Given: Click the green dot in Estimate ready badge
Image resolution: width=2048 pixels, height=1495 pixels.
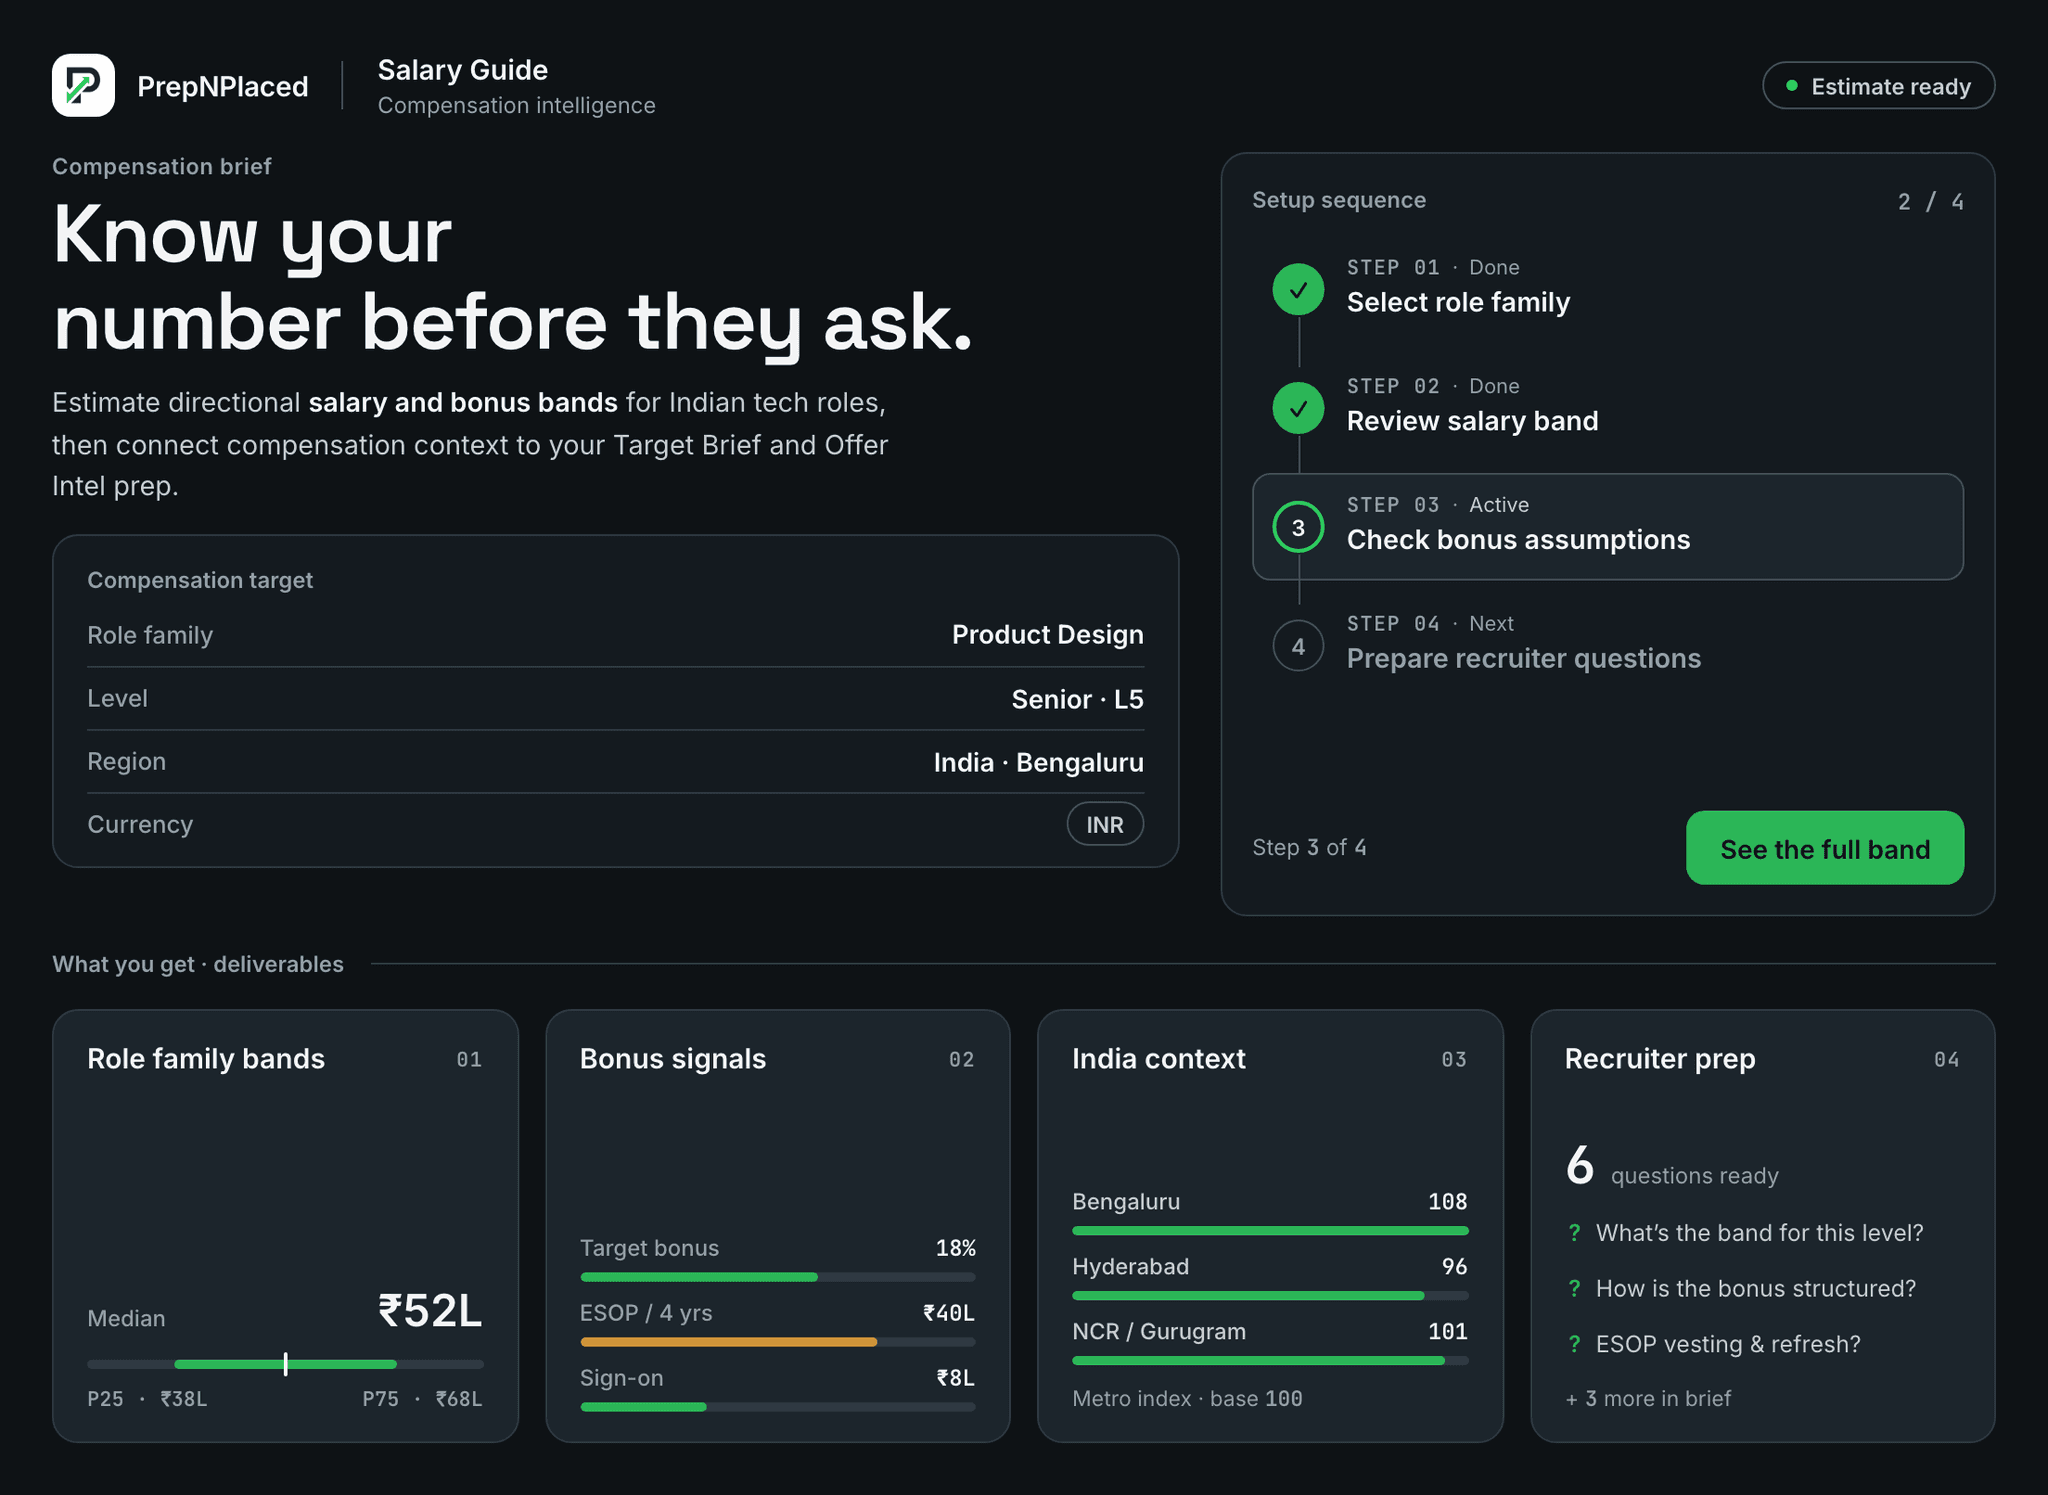Looking at the screenshot, I should click(1792, 86).
